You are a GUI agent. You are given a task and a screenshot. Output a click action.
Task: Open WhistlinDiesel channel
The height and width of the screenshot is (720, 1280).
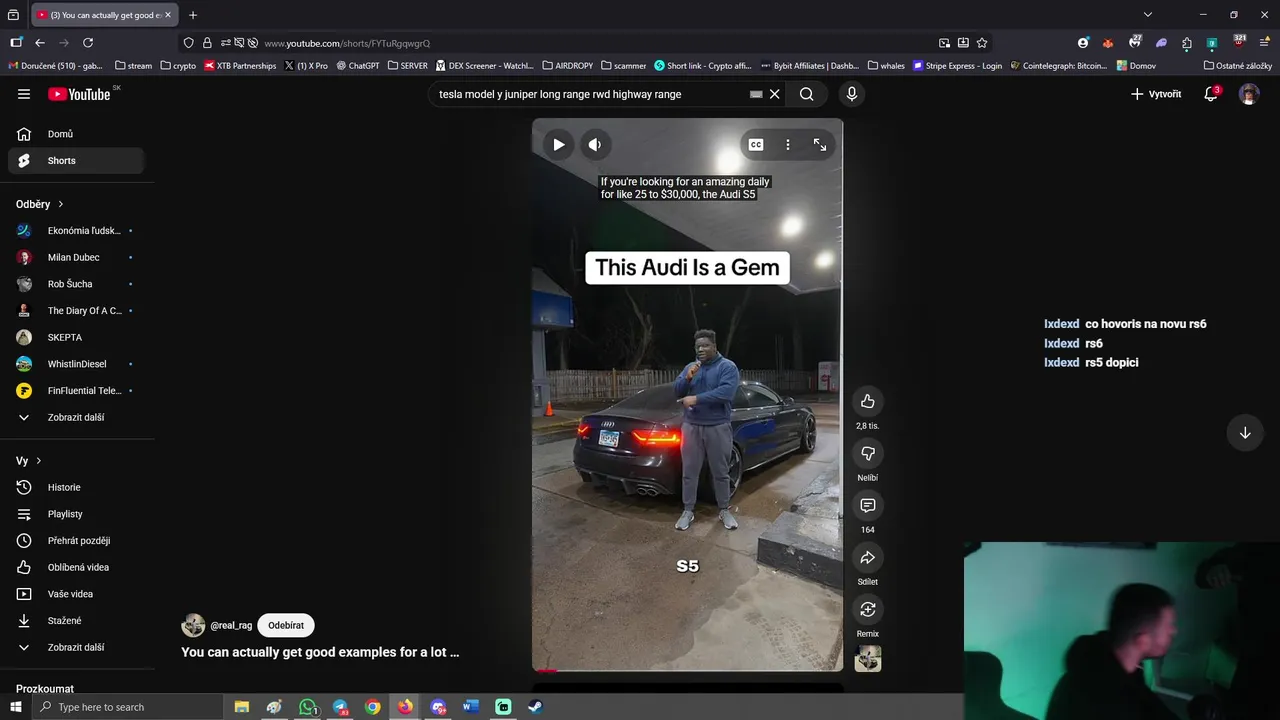(x=76, y=364)
